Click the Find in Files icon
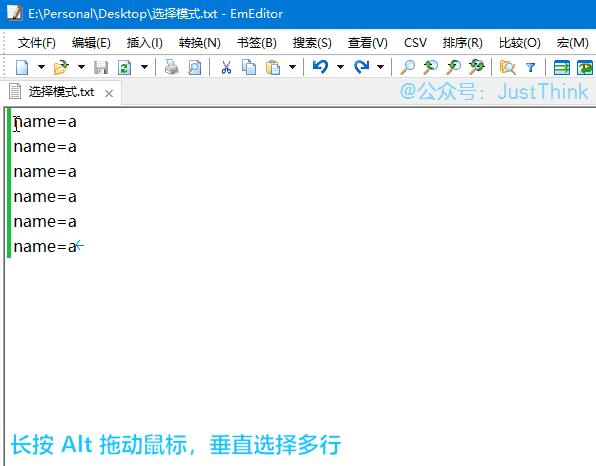596x466 pixels. [x=507, y=68]
